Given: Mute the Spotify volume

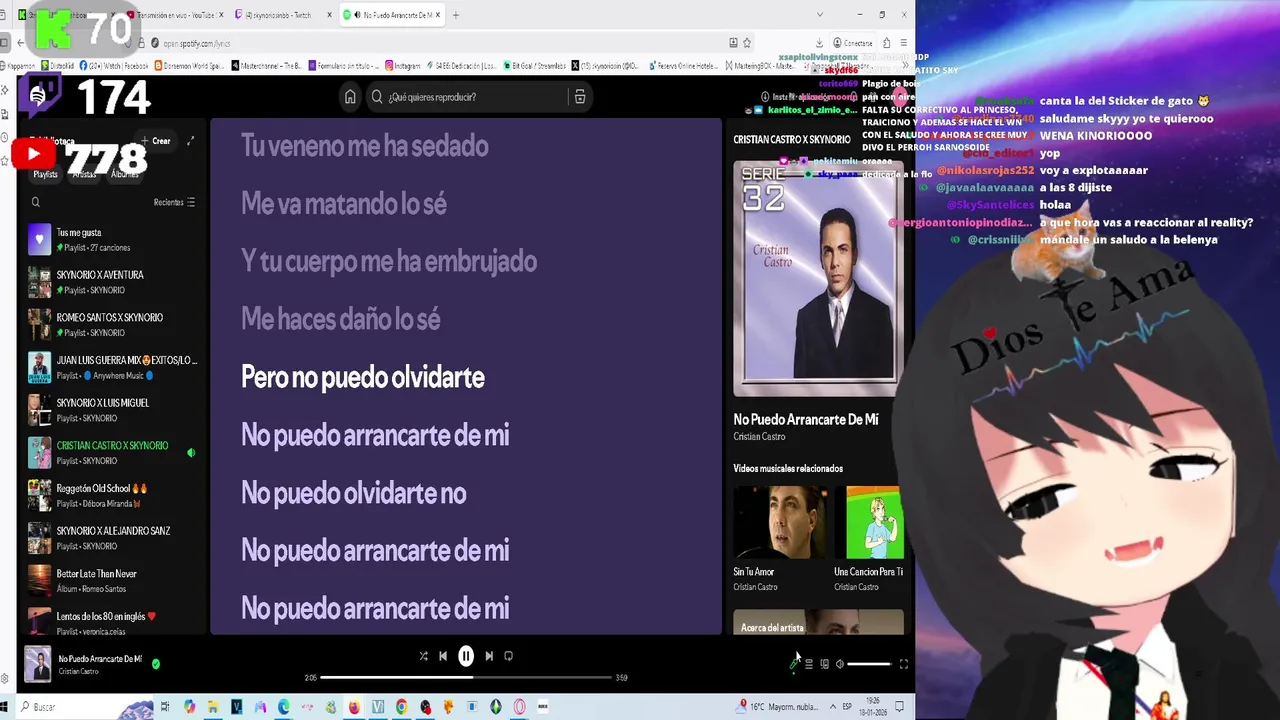Looking at the screenshot, I should (840, 664).
